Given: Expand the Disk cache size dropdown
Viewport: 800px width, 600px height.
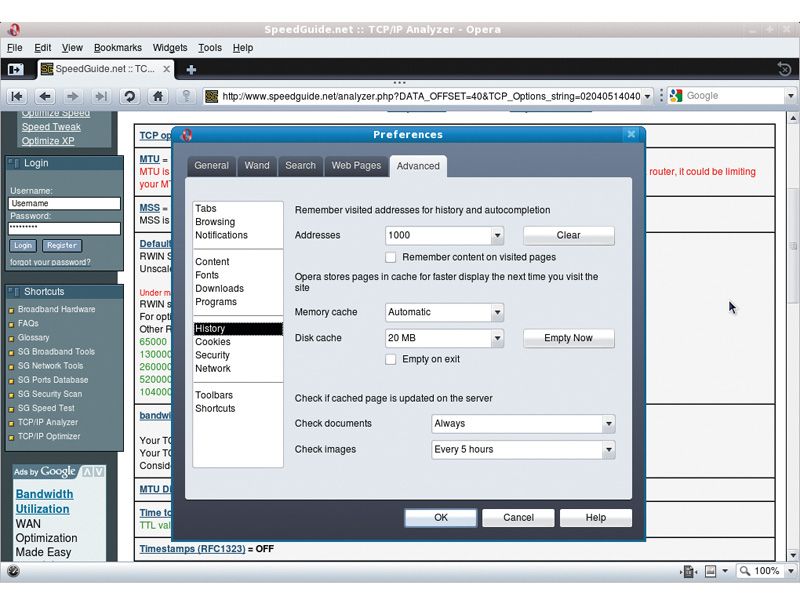Looking at the screenshot, I should click(497, 338).
